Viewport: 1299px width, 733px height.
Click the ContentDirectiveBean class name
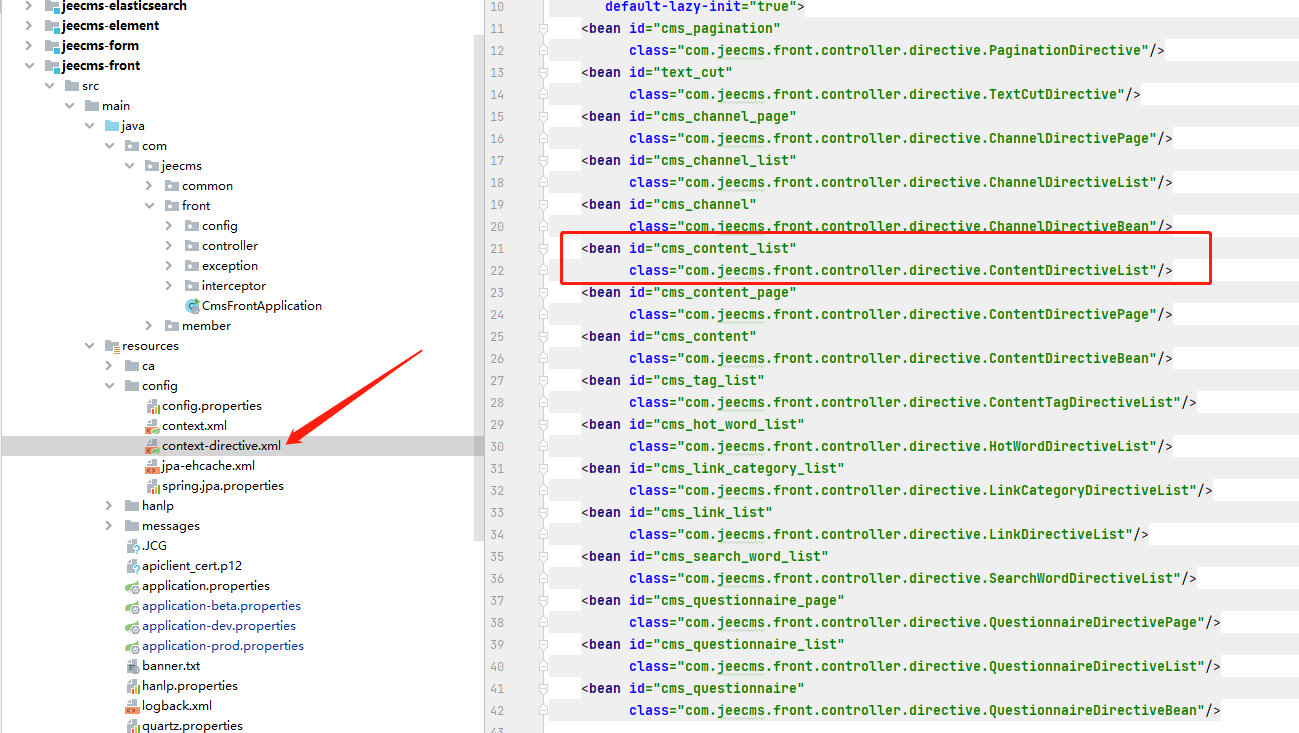coord(1069,358)
